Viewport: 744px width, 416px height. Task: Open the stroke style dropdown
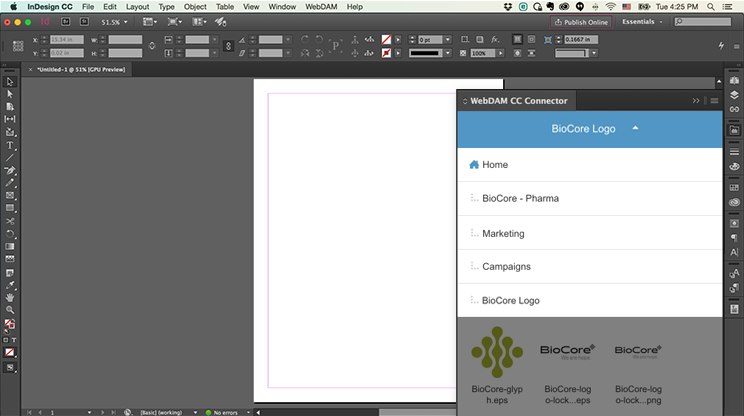pyautogui.click(x=448, y=53)
